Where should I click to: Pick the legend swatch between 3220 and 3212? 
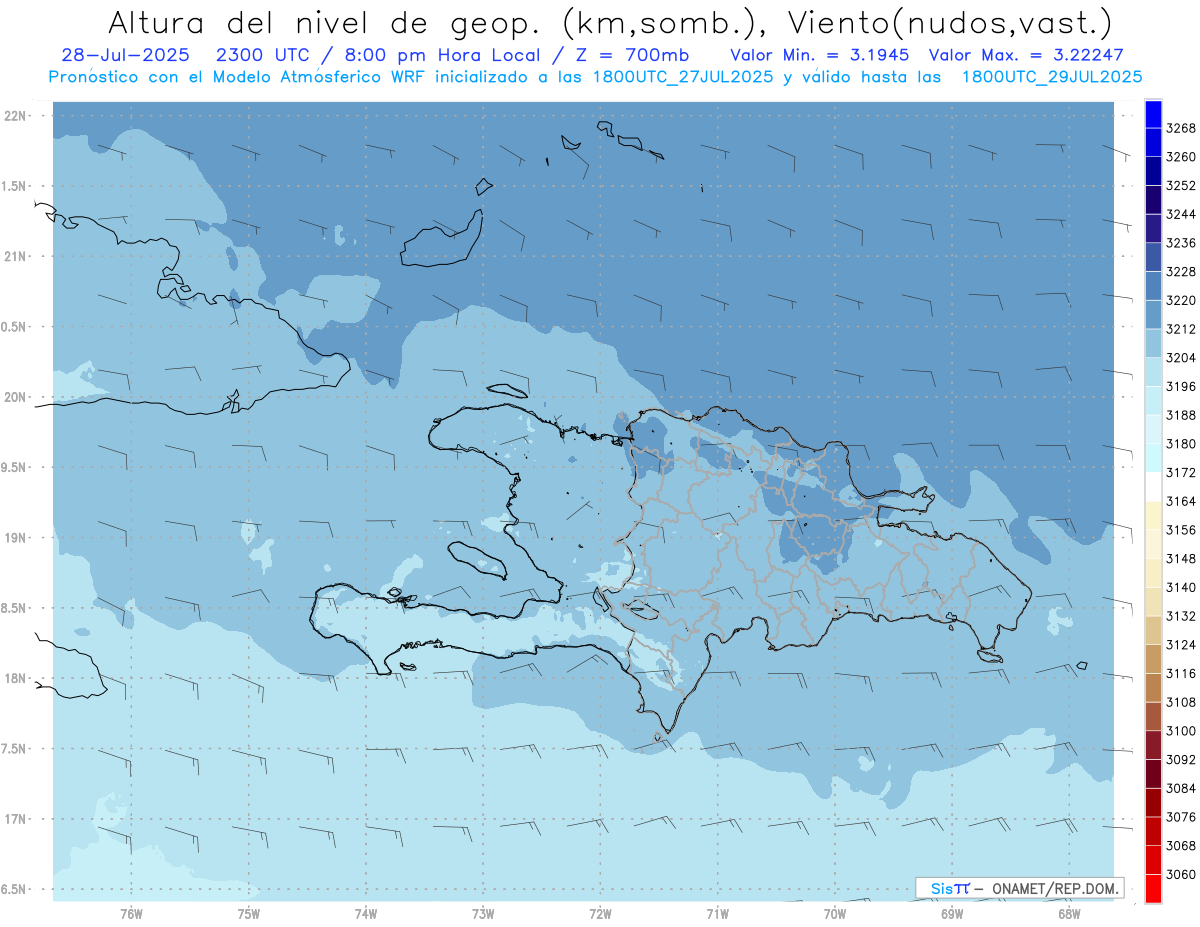pos(1153,314)
